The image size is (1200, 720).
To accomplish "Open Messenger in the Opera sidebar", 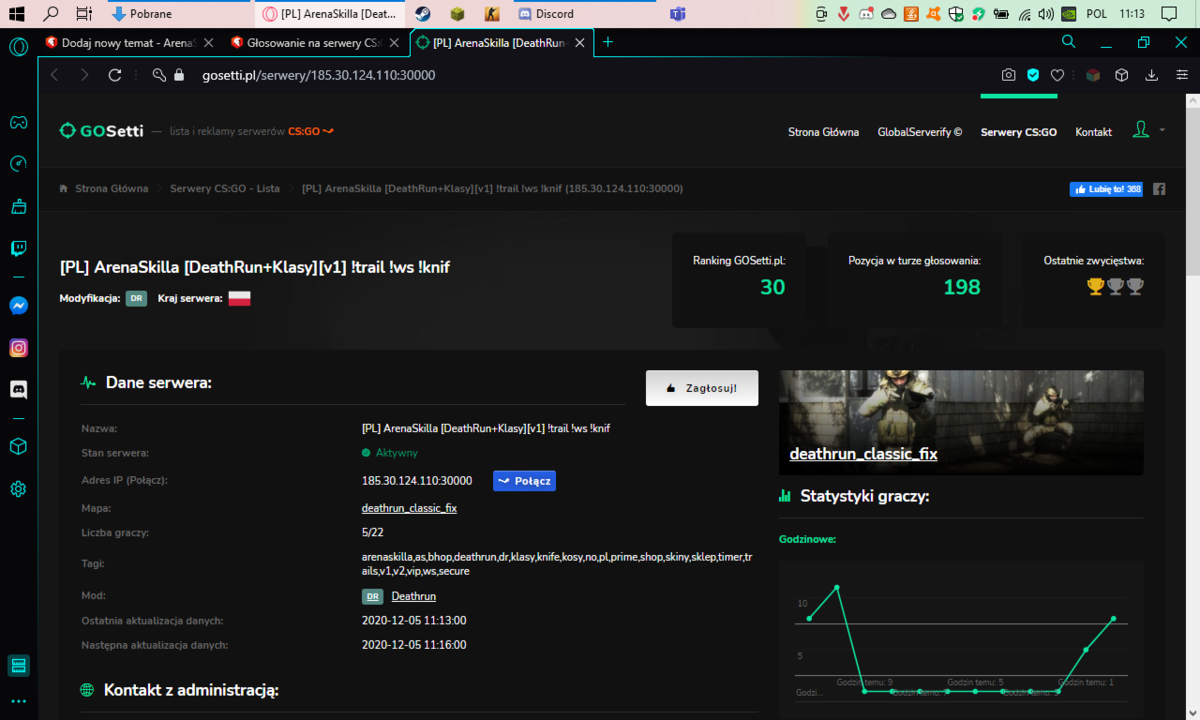I will click(18, 306).
